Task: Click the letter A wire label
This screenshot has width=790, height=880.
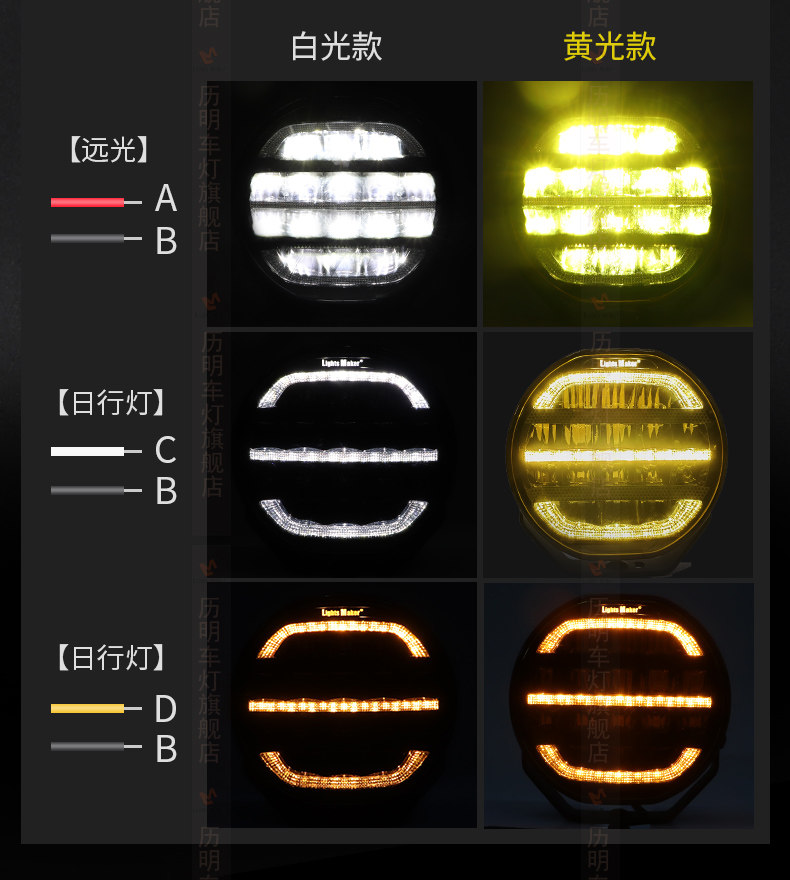Action: coord(166,198)
